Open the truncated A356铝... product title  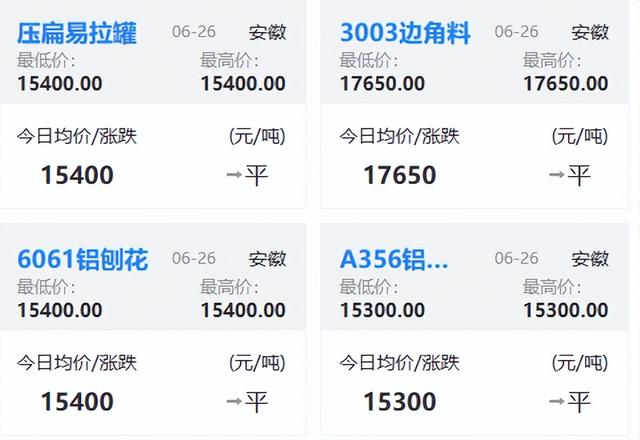394,260
